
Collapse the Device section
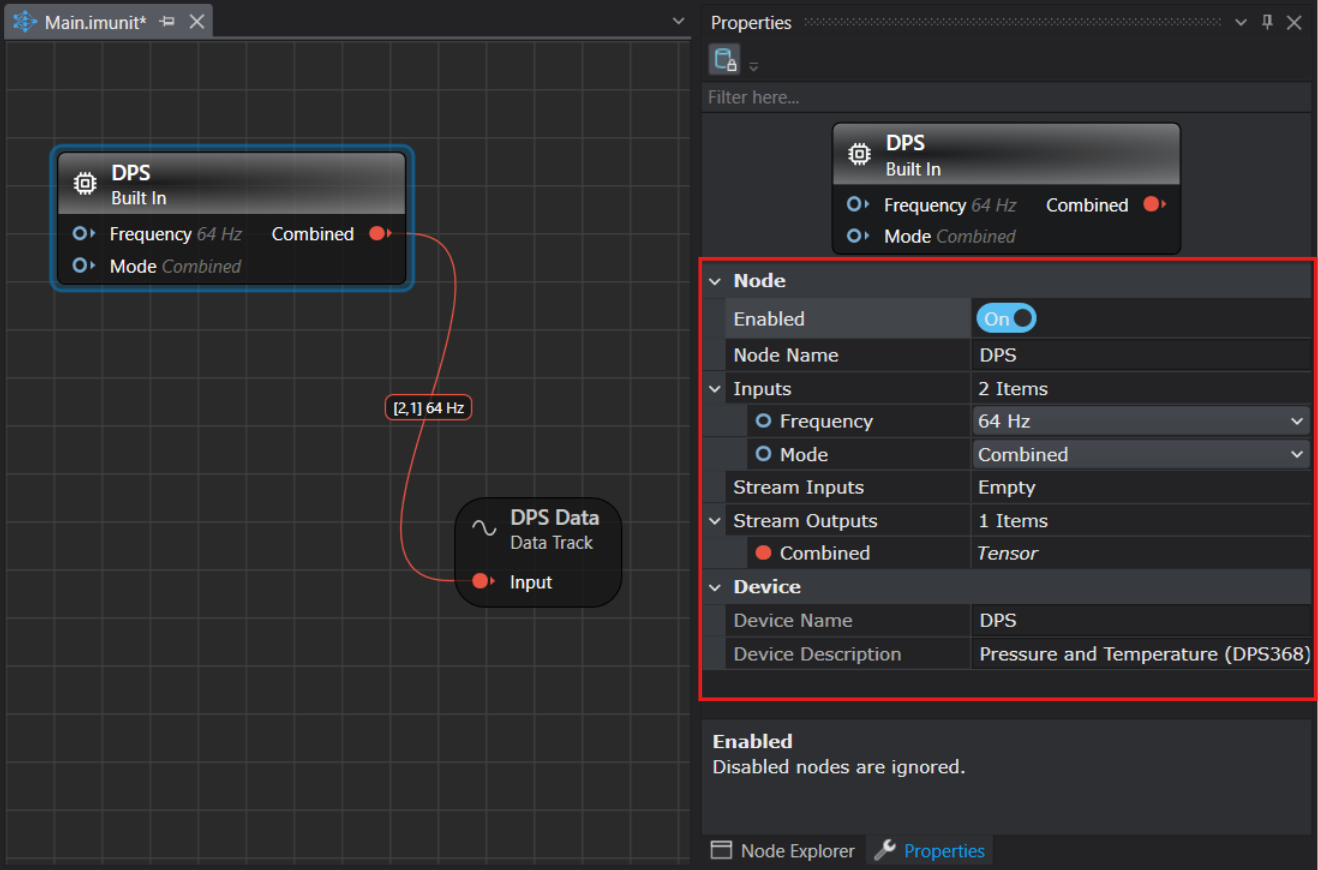click(715, 588)
